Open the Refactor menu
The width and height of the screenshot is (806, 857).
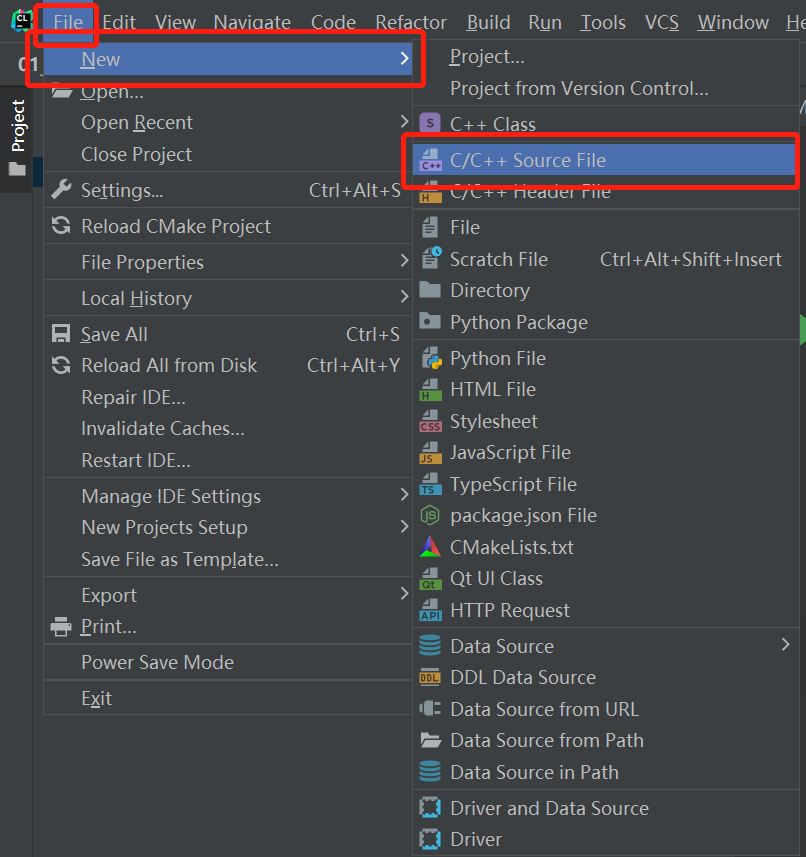click(411, 22)
